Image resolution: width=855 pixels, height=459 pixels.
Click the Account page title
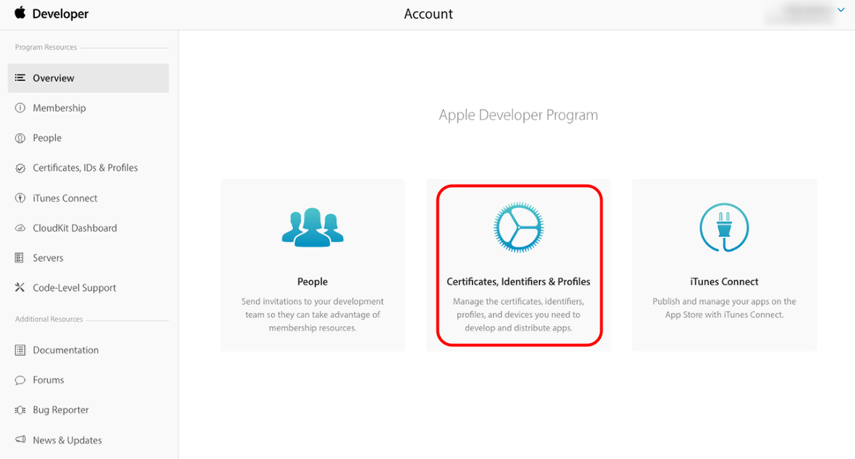pos(428,14)
